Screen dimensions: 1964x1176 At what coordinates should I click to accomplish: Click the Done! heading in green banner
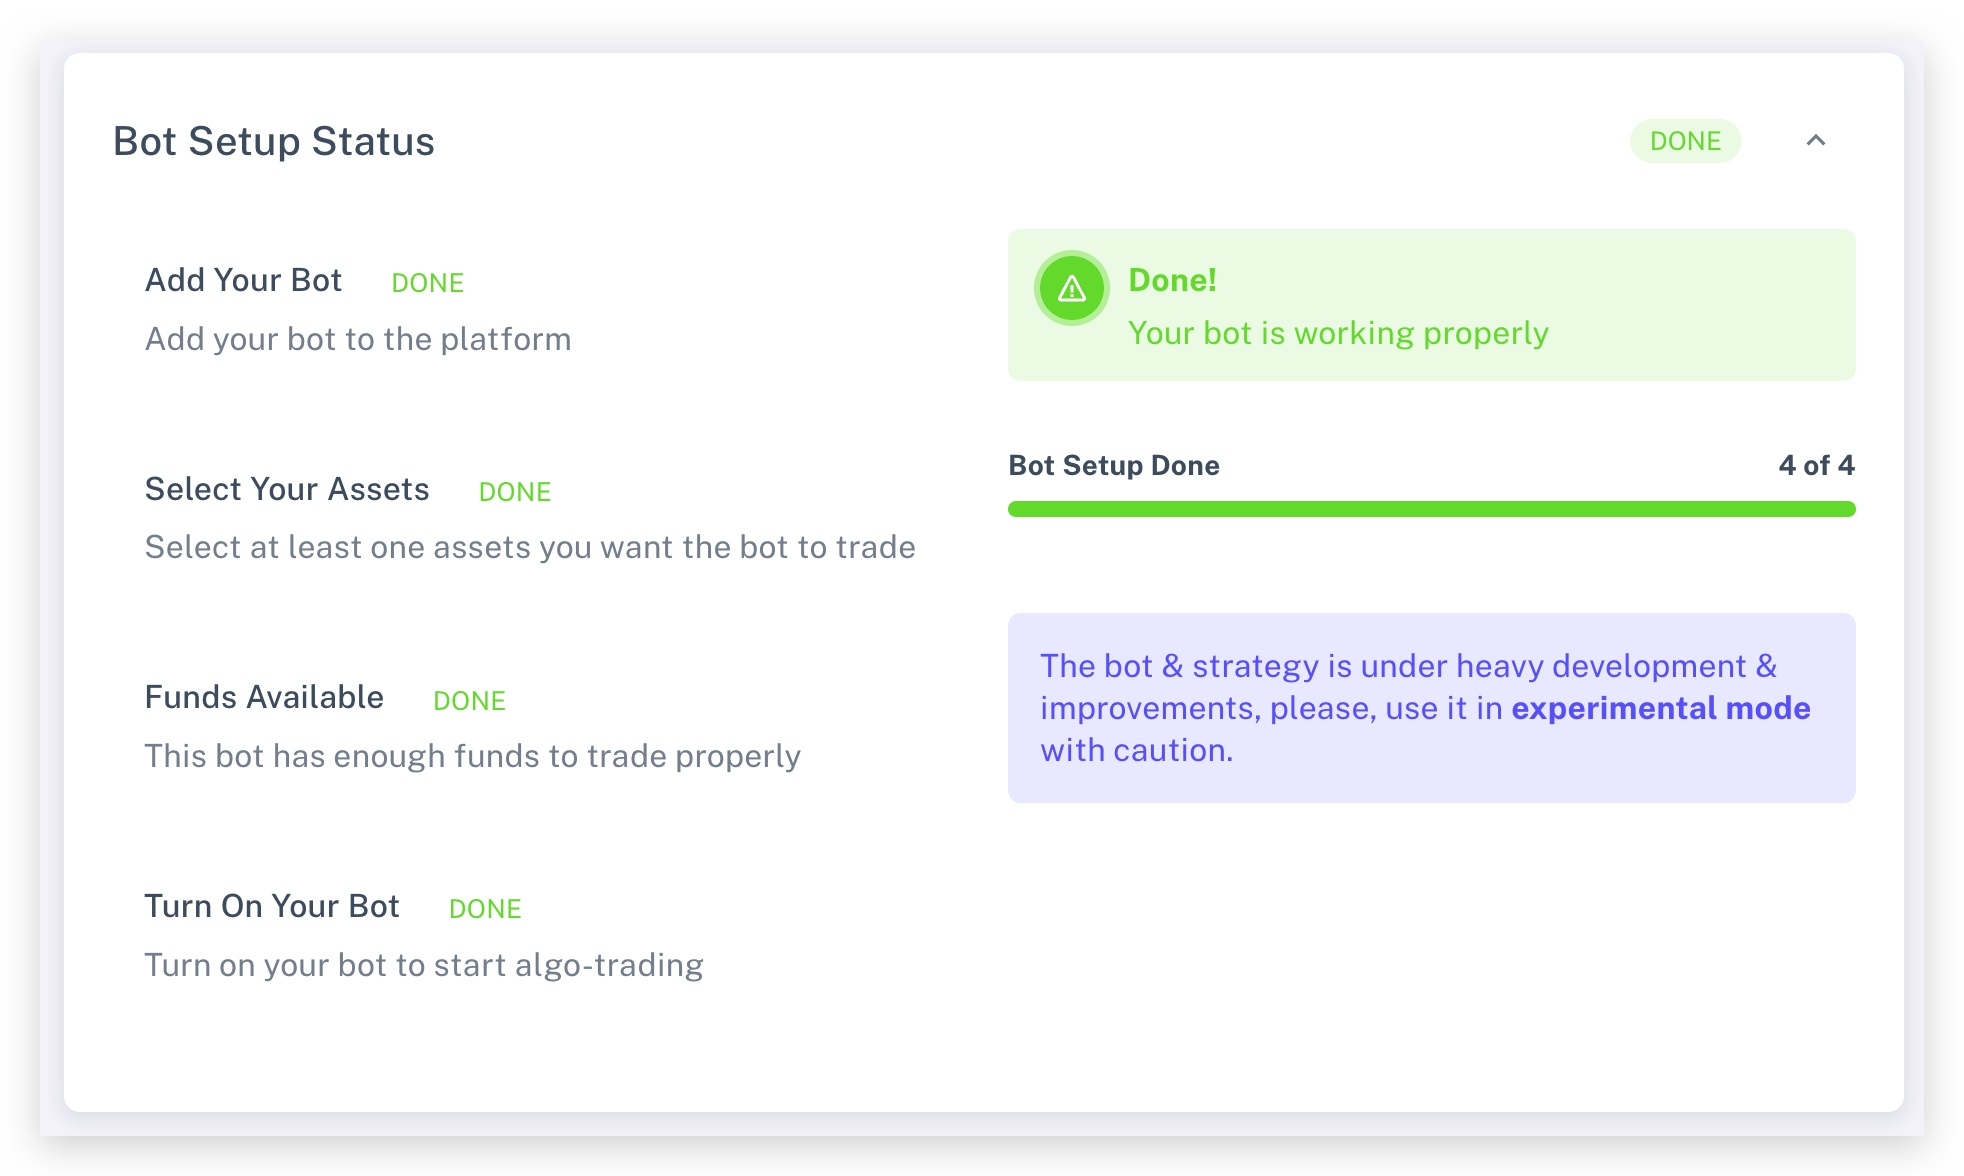1172,280
